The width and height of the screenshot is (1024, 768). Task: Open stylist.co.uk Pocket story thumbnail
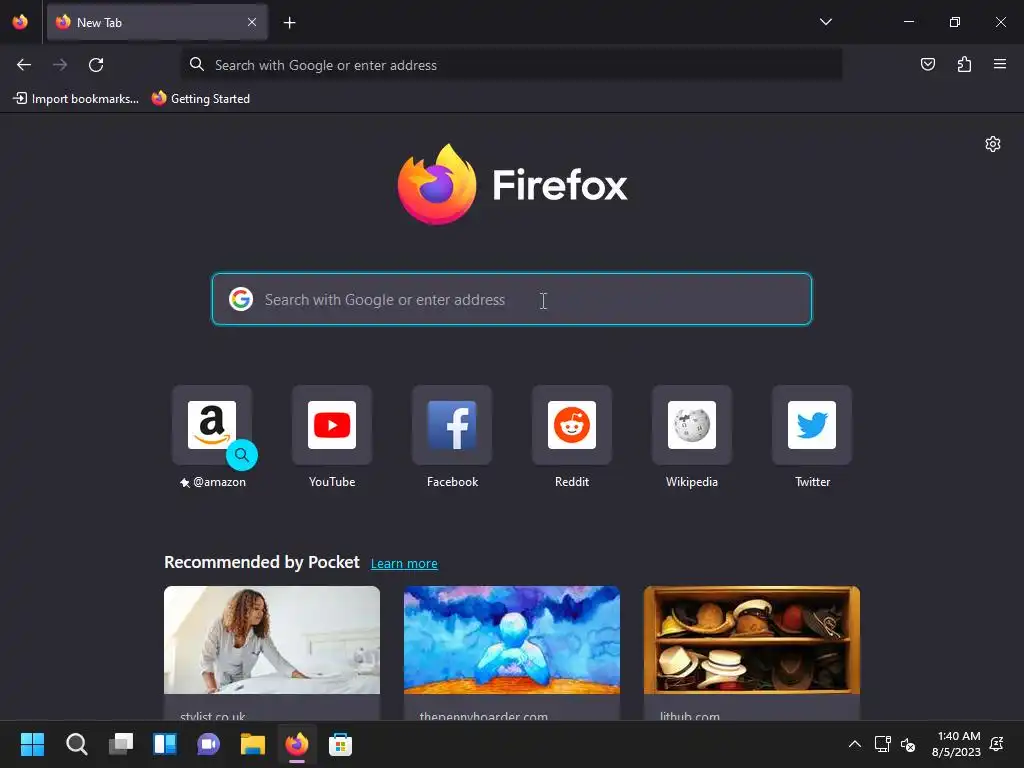pos(272,640)
